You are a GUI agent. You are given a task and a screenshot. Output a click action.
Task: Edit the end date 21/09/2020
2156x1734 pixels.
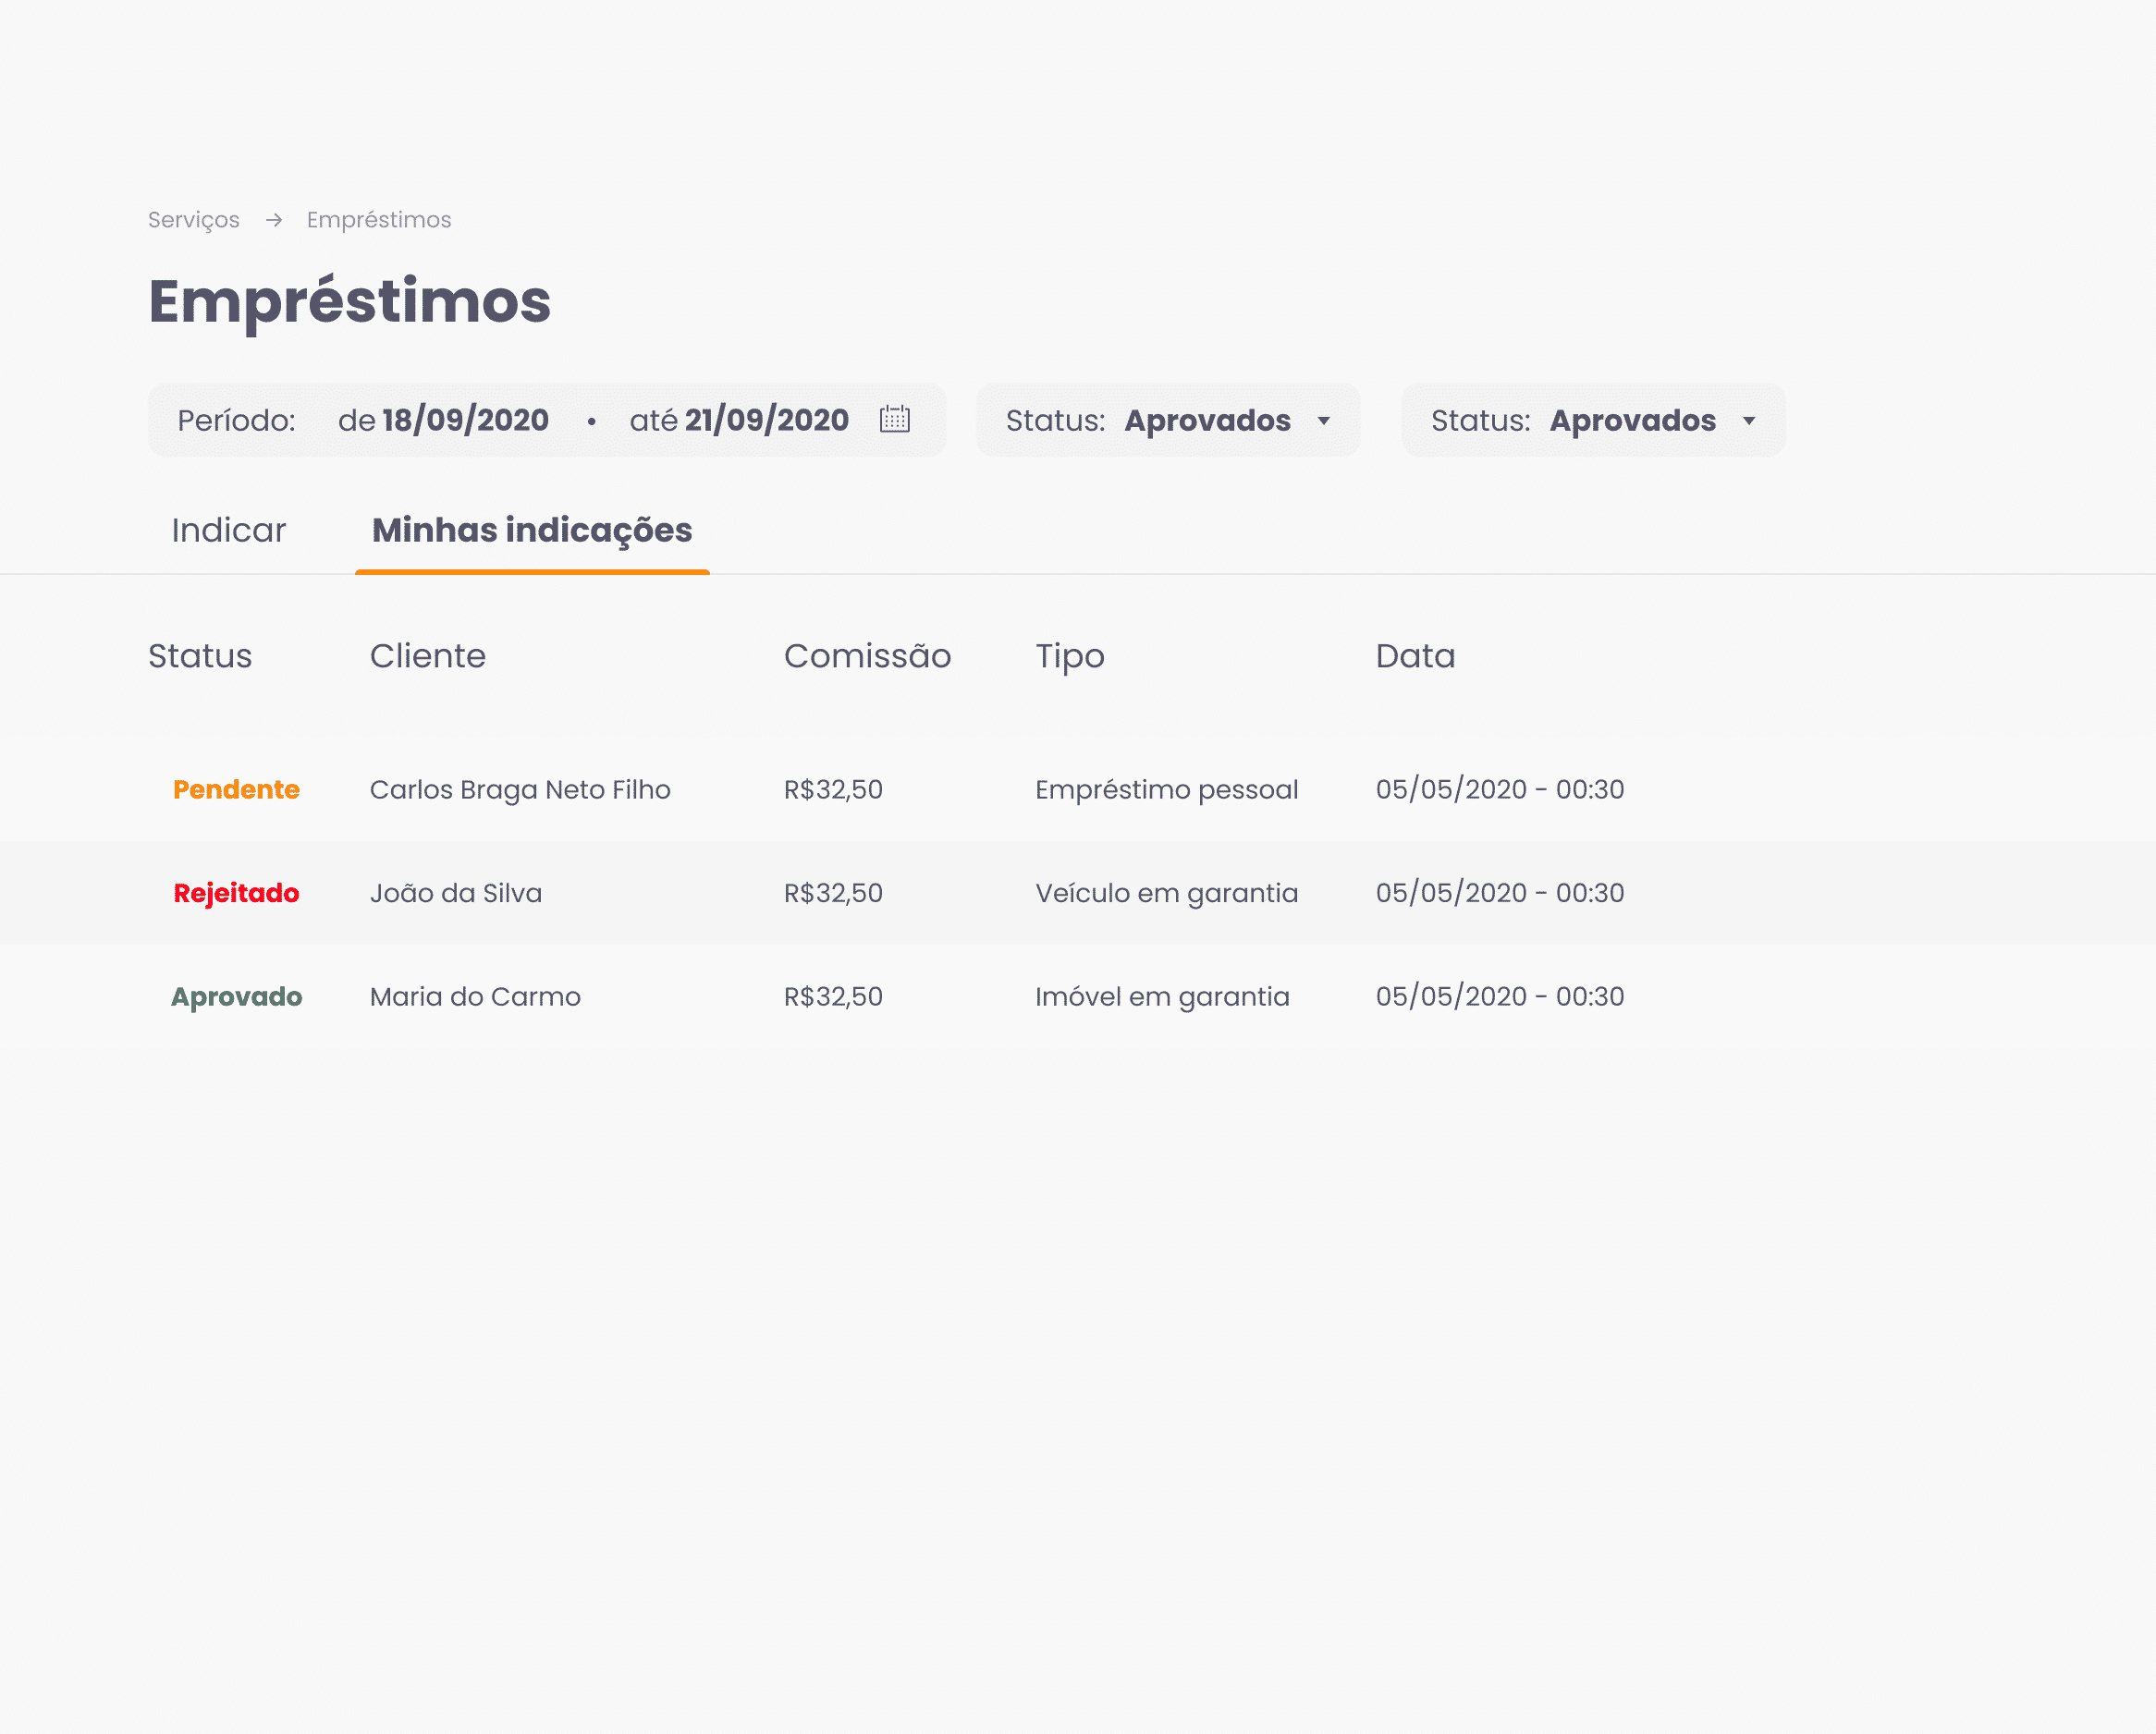766,420
